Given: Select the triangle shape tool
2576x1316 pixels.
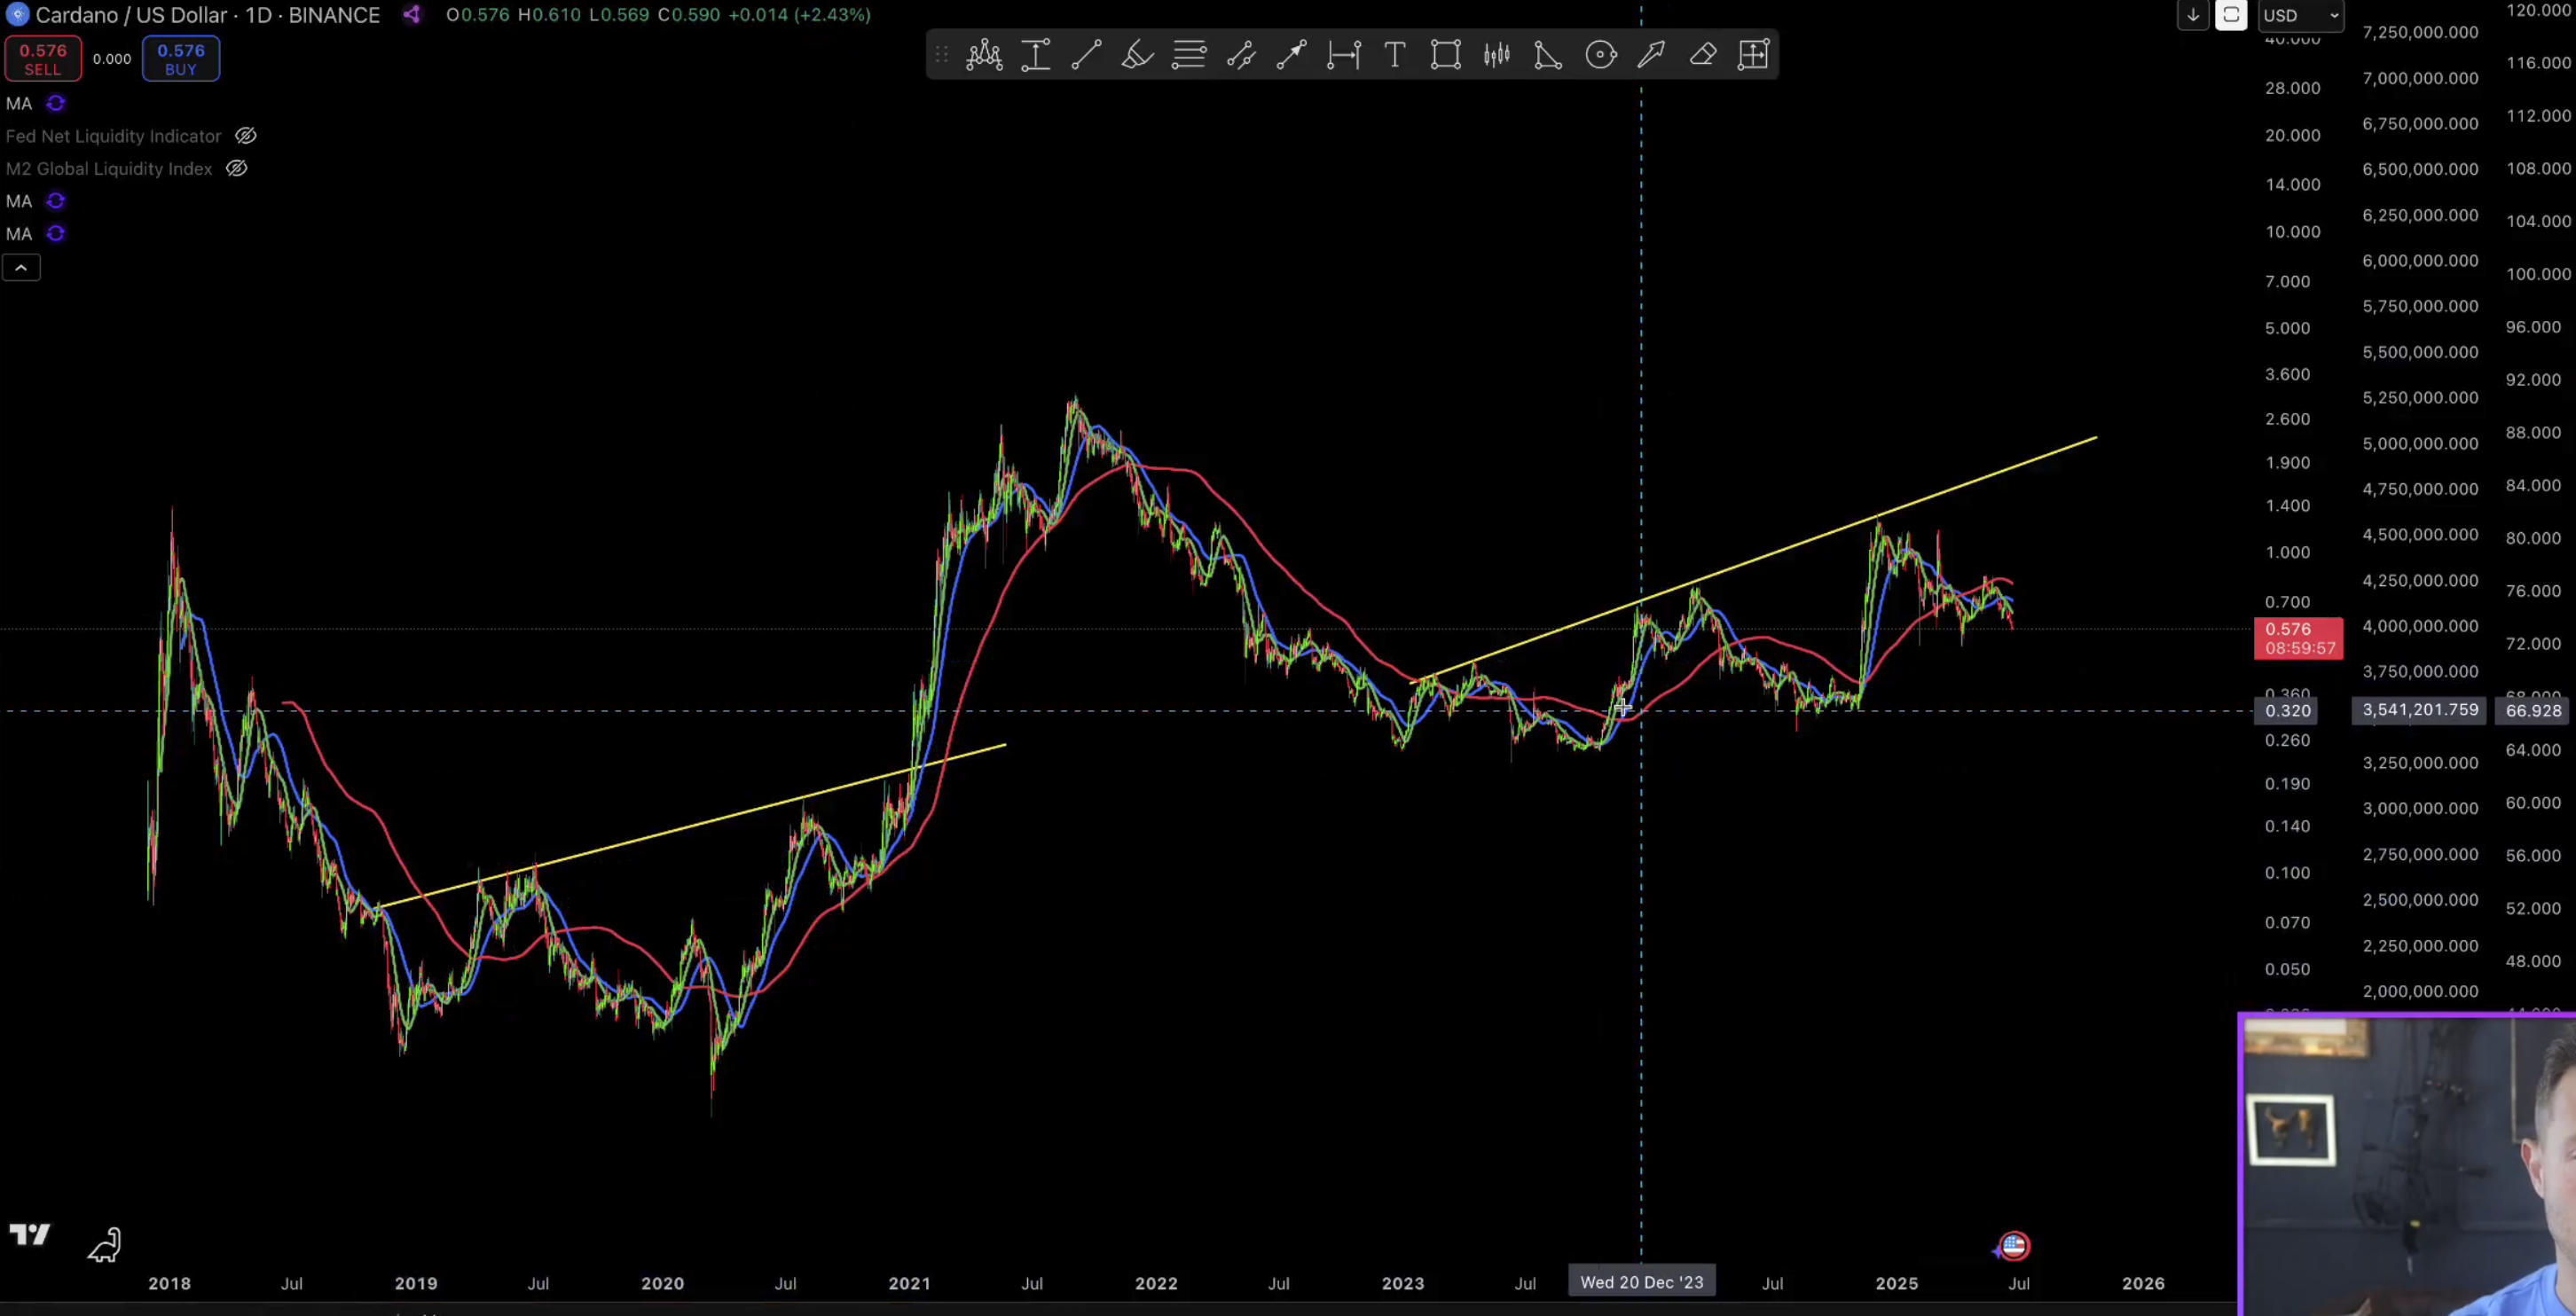Looking at the screenshot, I should (x=1548, y=54).
